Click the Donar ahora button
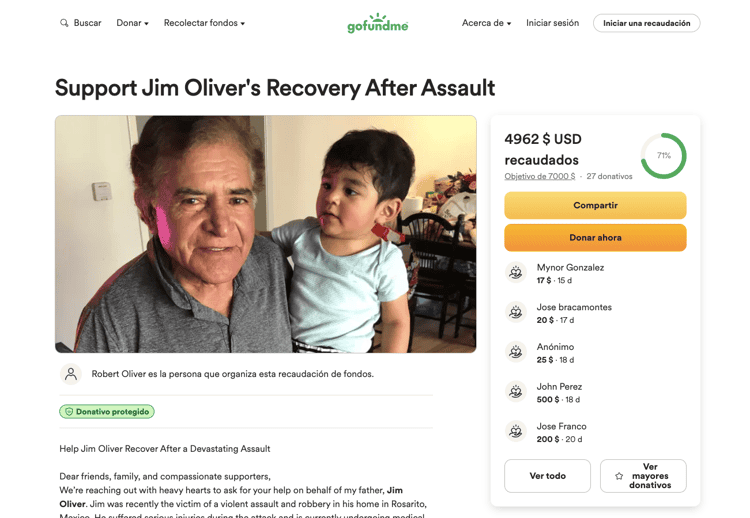 pos(595,238)
